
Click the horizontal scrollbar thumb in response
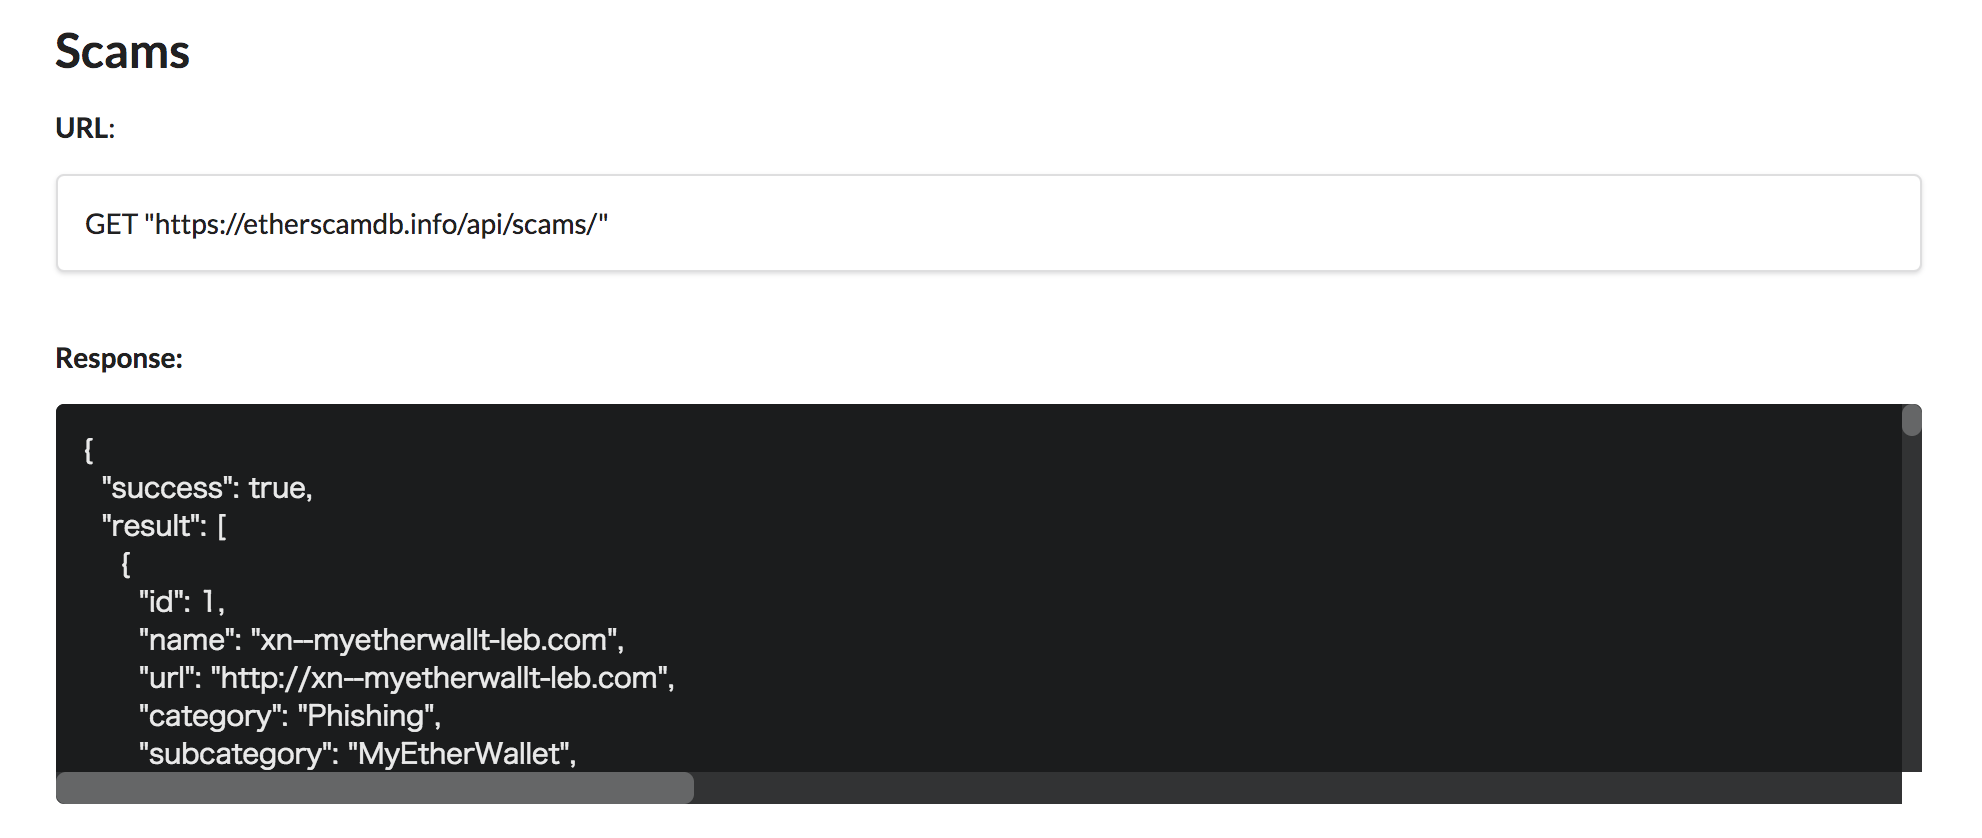tap(374, 788)
